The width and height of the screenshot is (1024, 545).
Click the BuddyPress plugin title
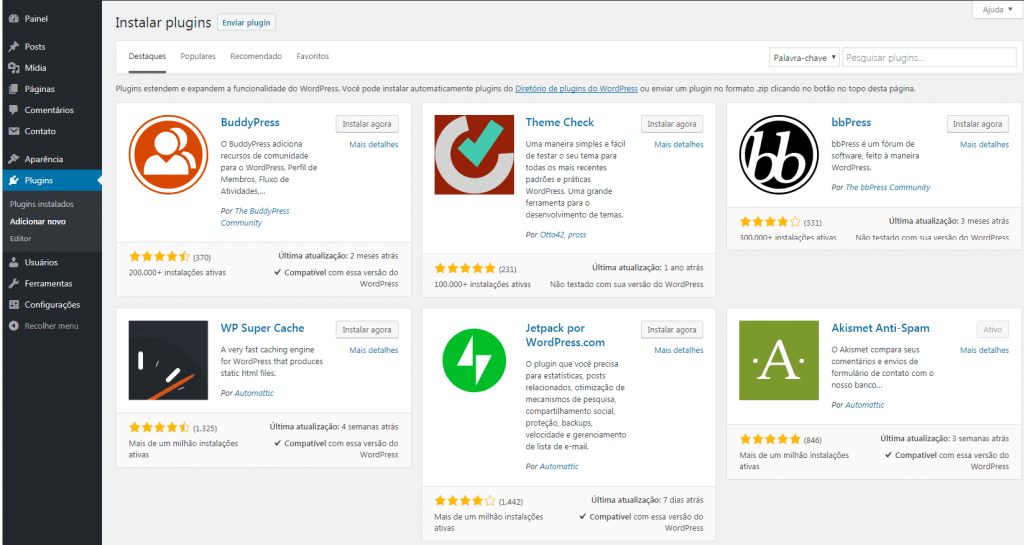pos(250,123)
